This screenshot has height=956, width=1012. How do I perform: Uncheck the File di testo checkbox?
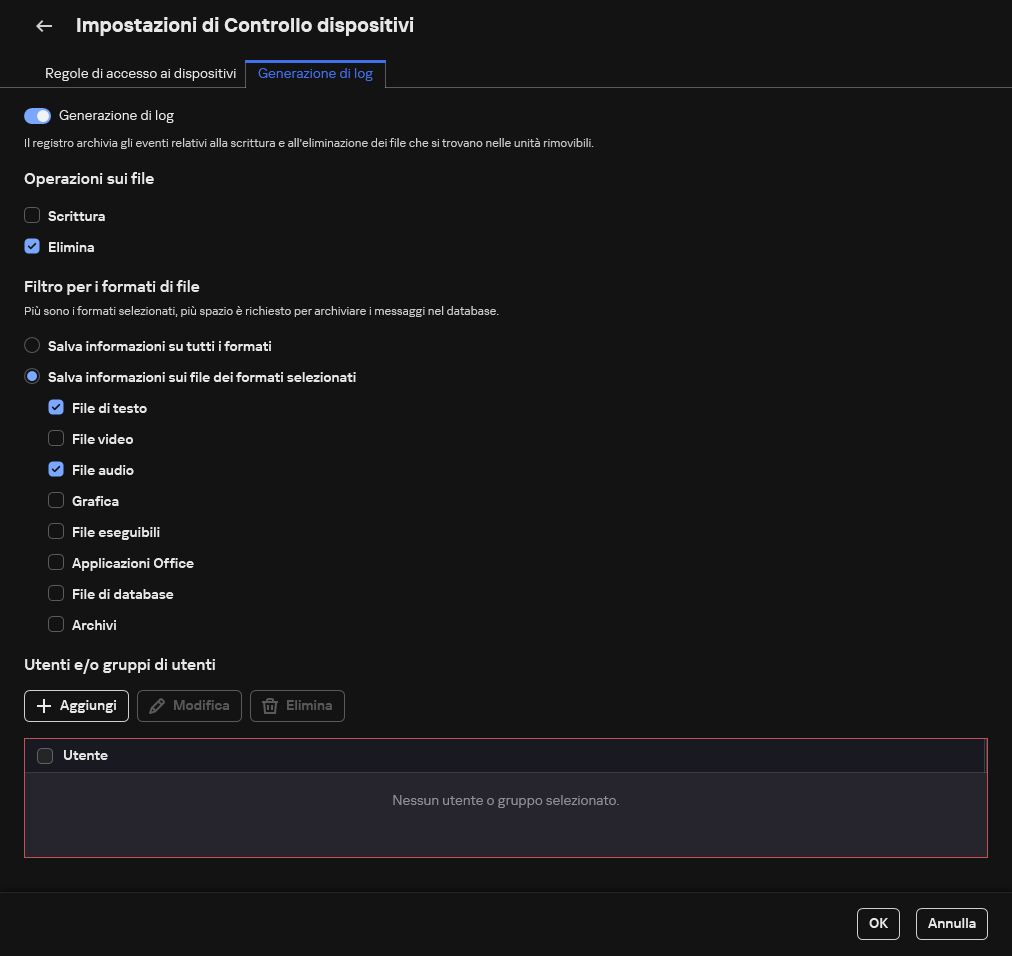click(x=56, y=407)
